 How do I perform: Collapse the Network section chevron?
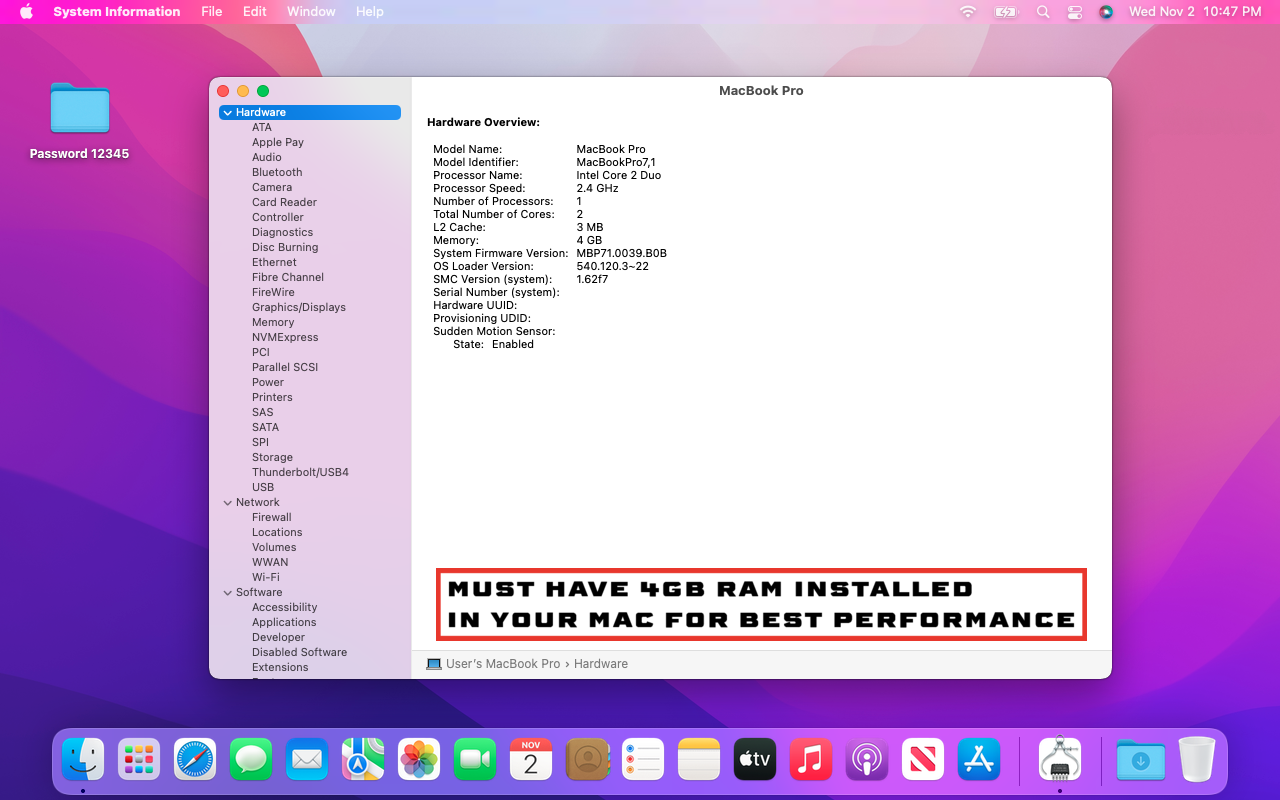tap(228, 503)
